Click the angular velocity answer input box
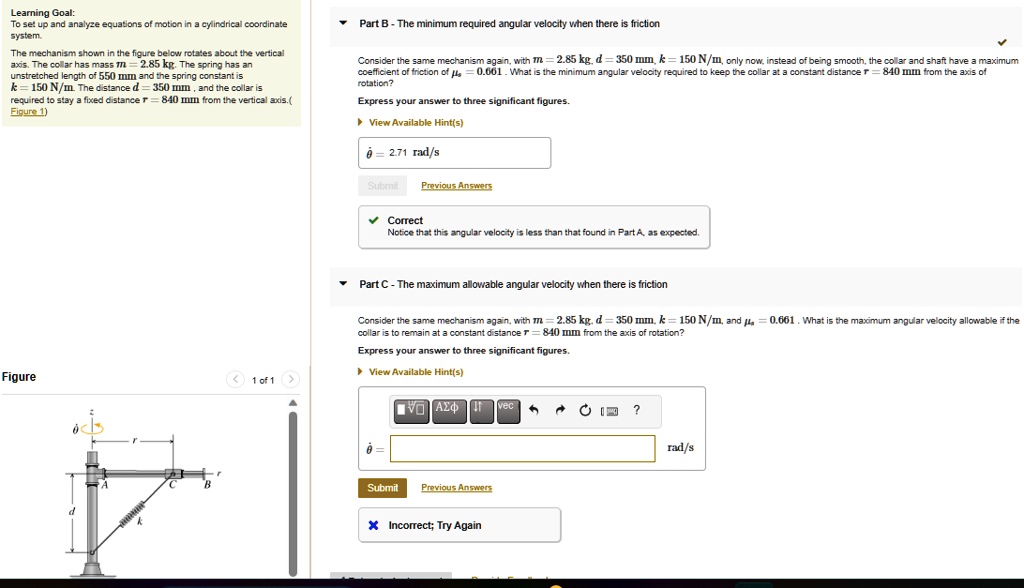The height and width of the screenshot is (588, 1024). pyautogui.click(x=522, y=448)
